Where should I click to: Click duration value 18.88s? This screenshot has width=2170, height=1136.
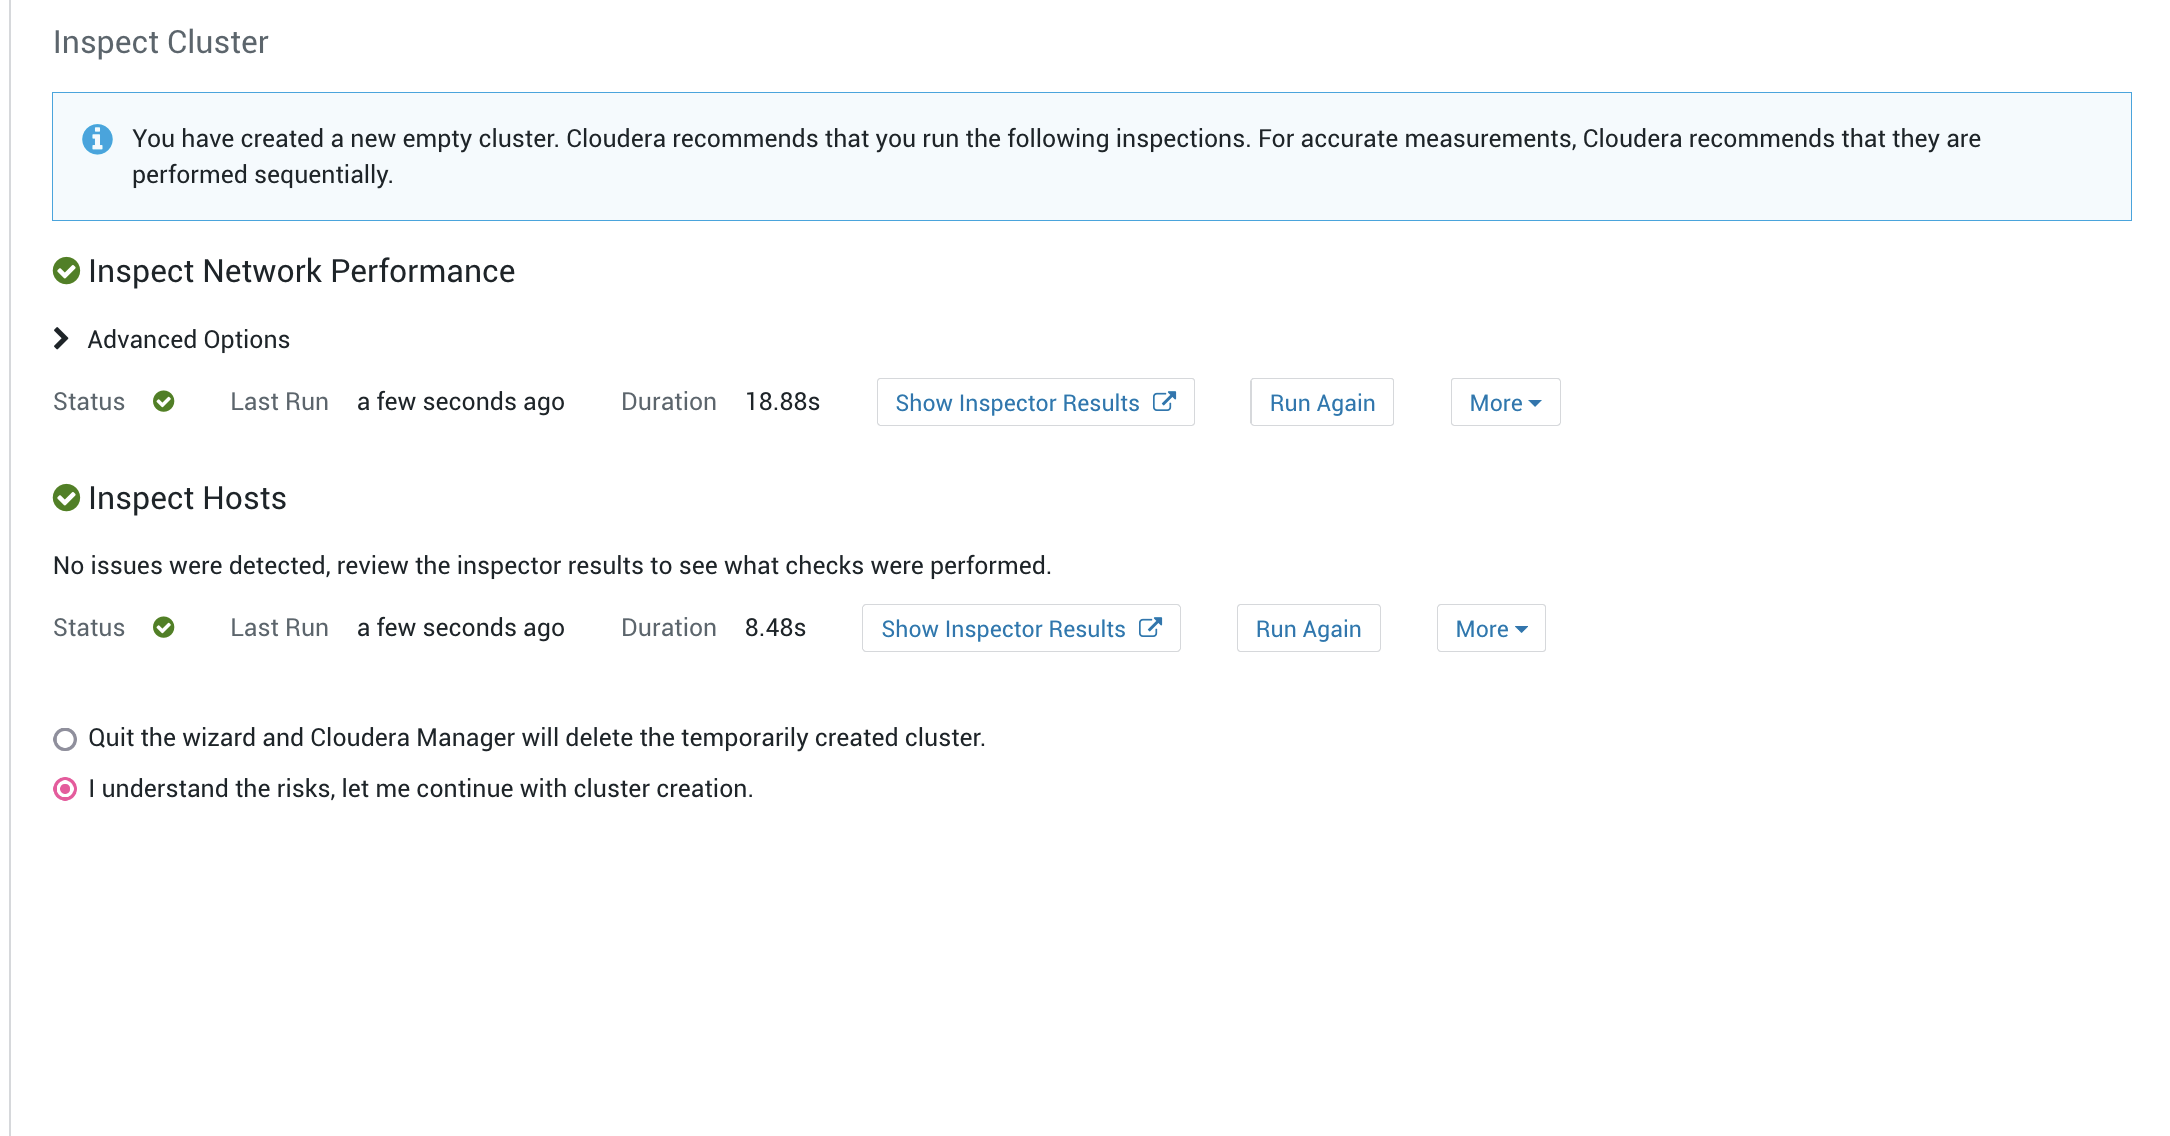tap(783, 402)
